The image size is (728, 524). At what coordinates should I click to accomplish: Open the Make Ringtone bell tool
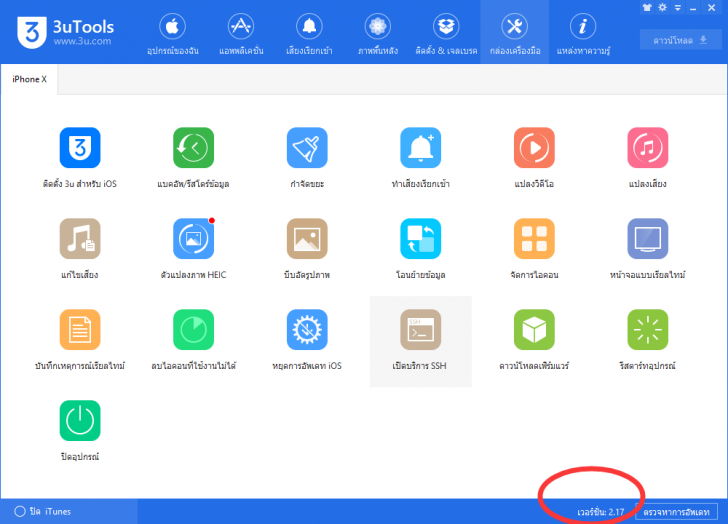tap(421, 148)
